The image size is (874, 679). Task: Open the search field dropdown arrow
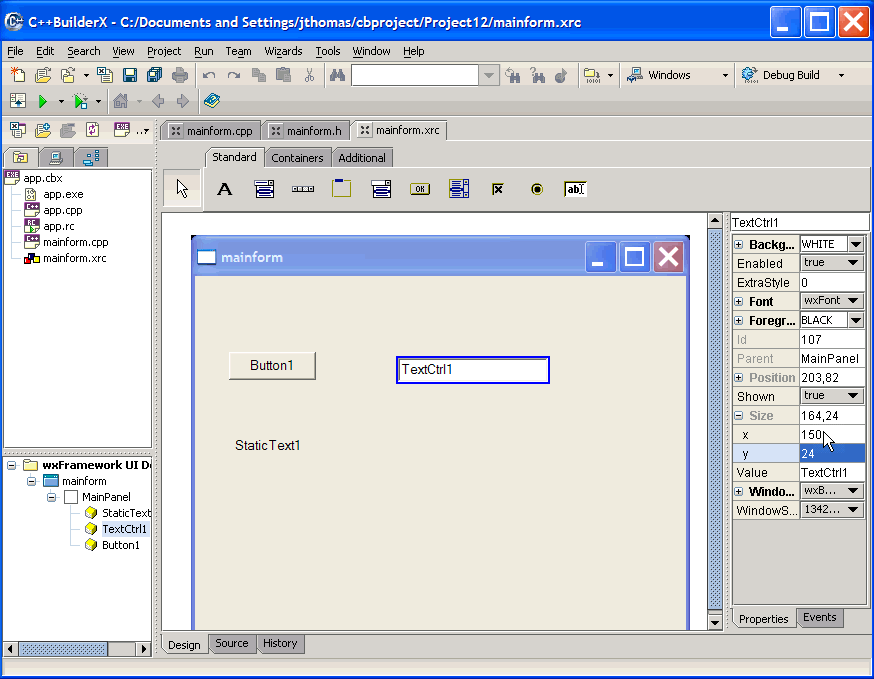(x=489, y=75)
